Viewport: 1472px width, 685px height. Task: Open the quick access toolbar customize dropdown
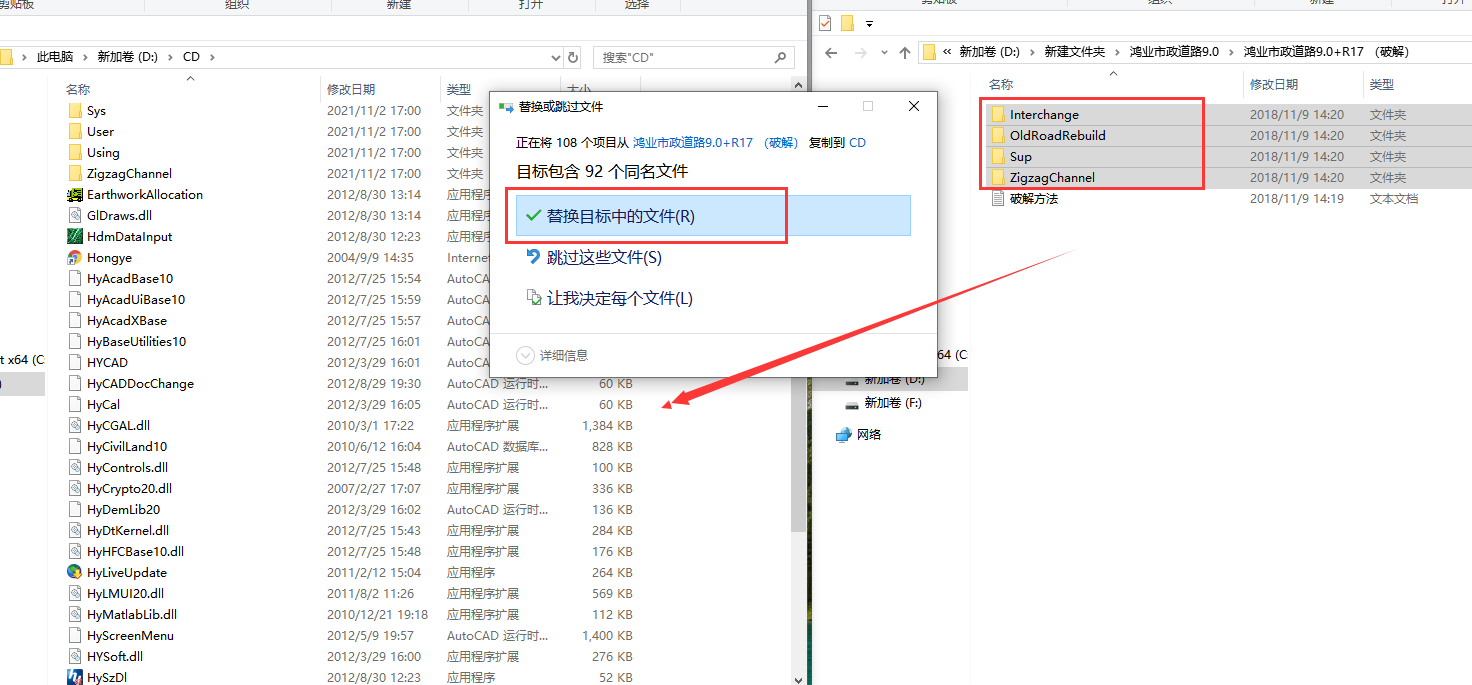point(869,23)
